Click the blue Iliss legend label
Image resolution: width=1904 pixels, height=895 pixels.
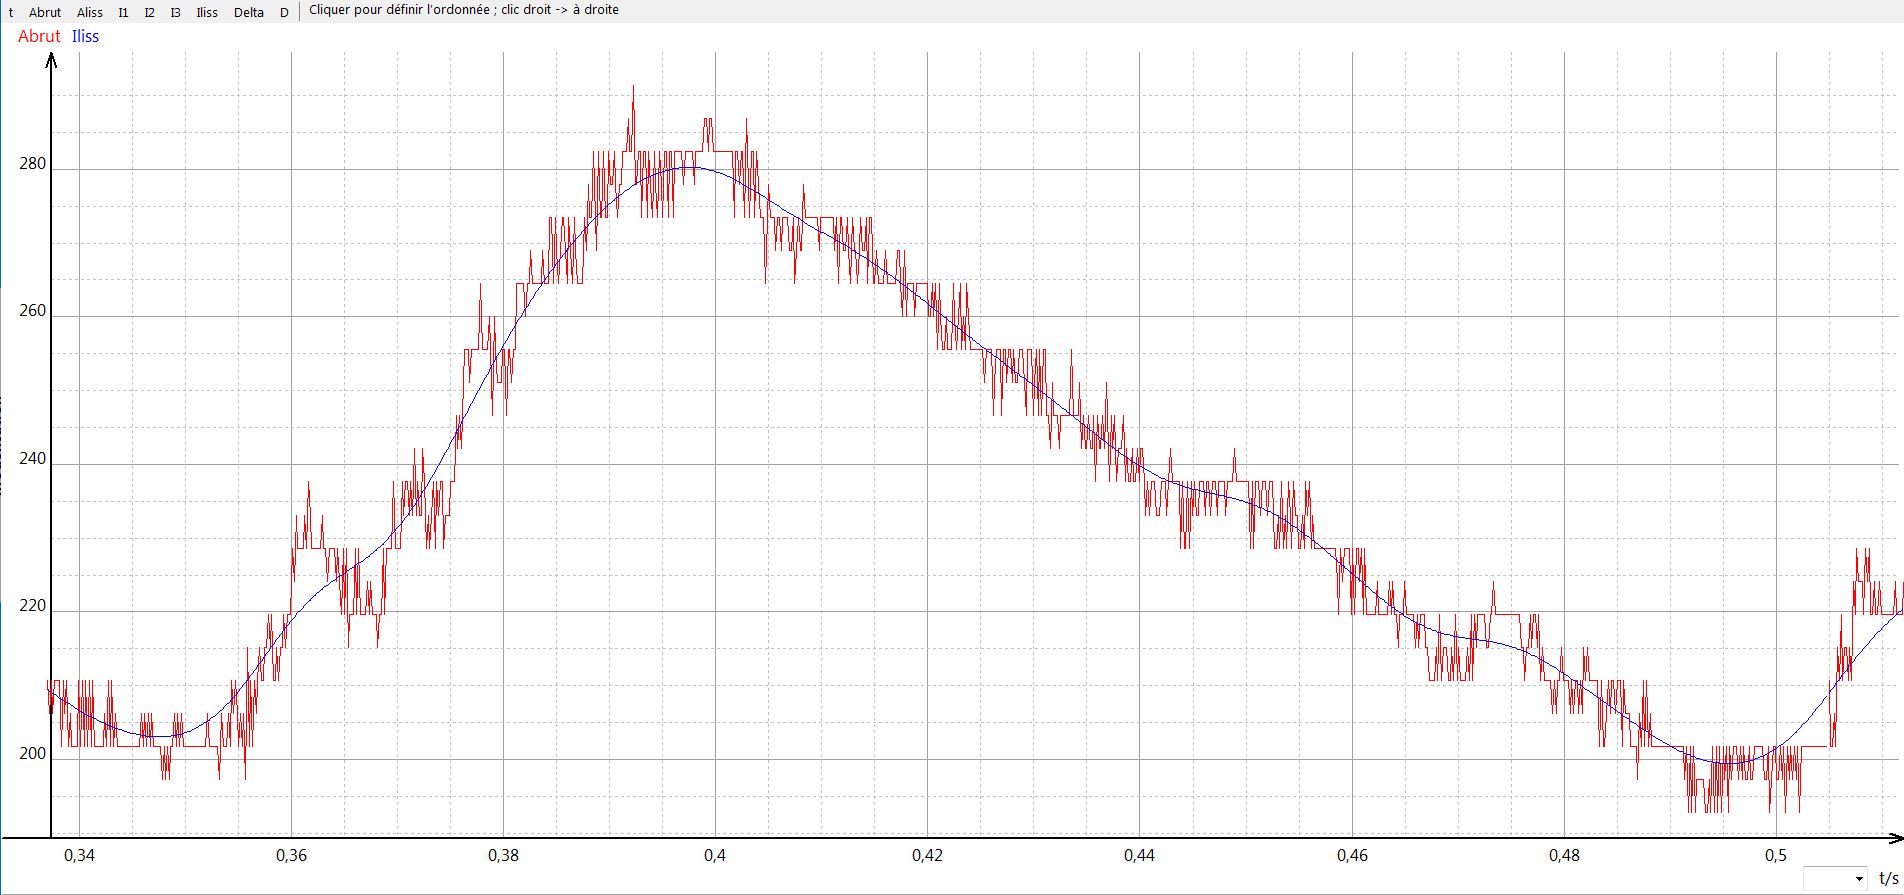click(85, 36)
